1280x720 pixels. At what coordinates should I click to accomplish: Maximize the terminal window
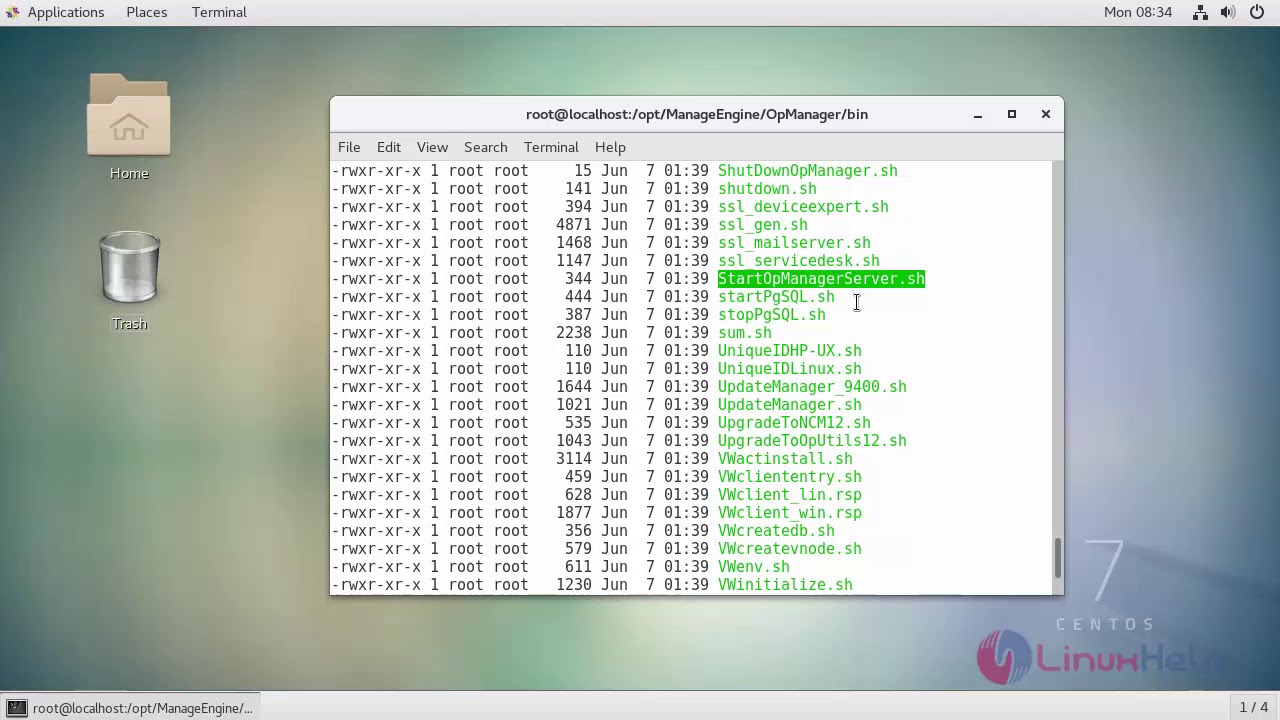point(1012,114)
